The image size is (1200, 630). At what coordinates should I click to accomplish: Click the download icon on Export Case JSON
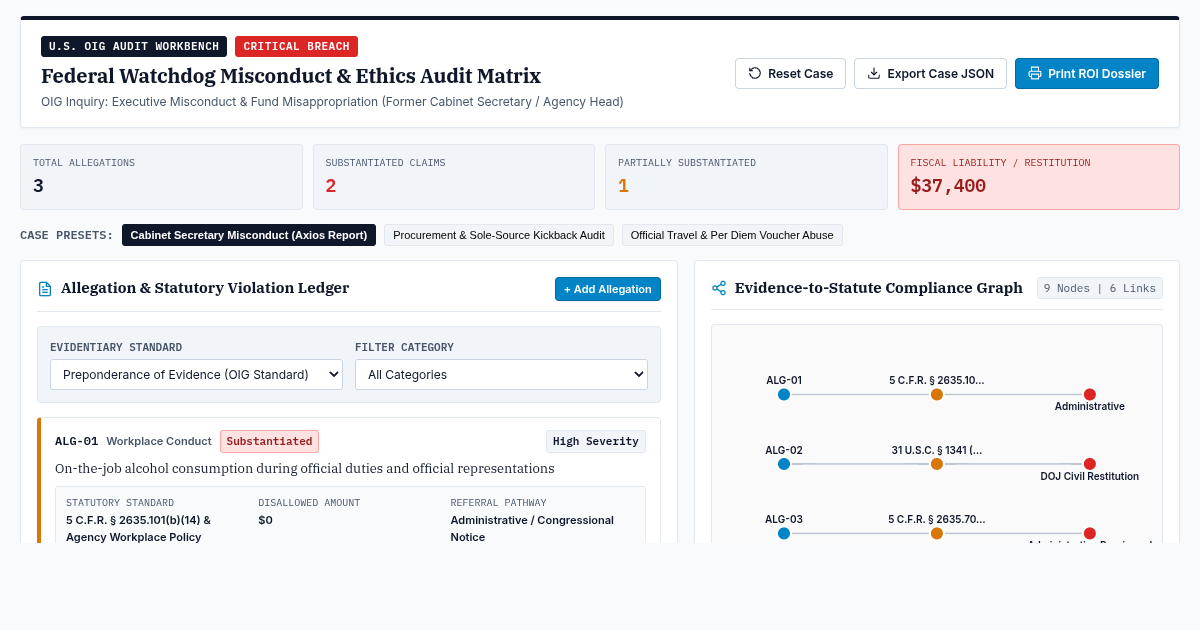click(874, 73)
